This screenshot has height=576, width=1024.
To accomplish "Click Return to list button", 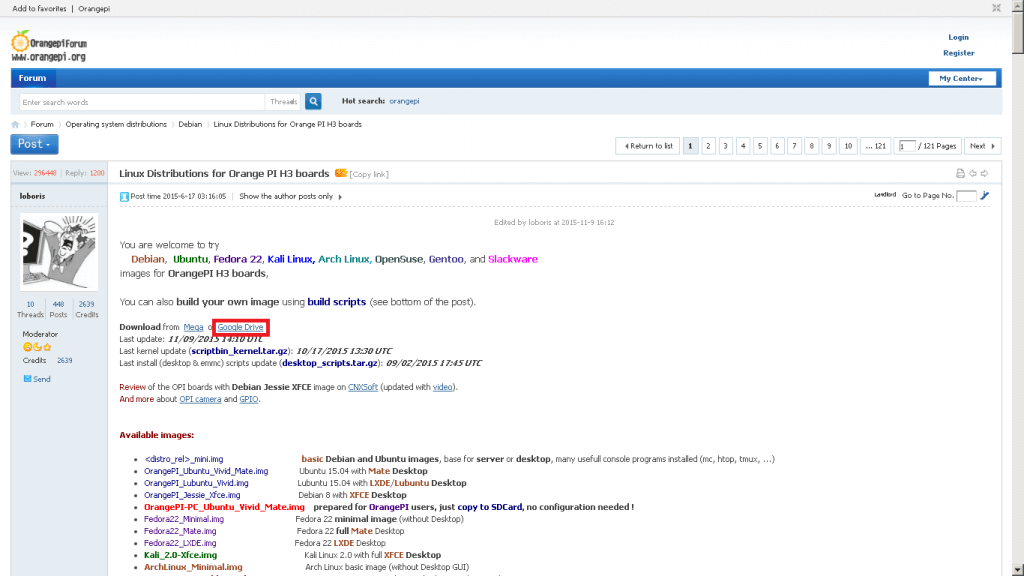I will click(648, 146).
